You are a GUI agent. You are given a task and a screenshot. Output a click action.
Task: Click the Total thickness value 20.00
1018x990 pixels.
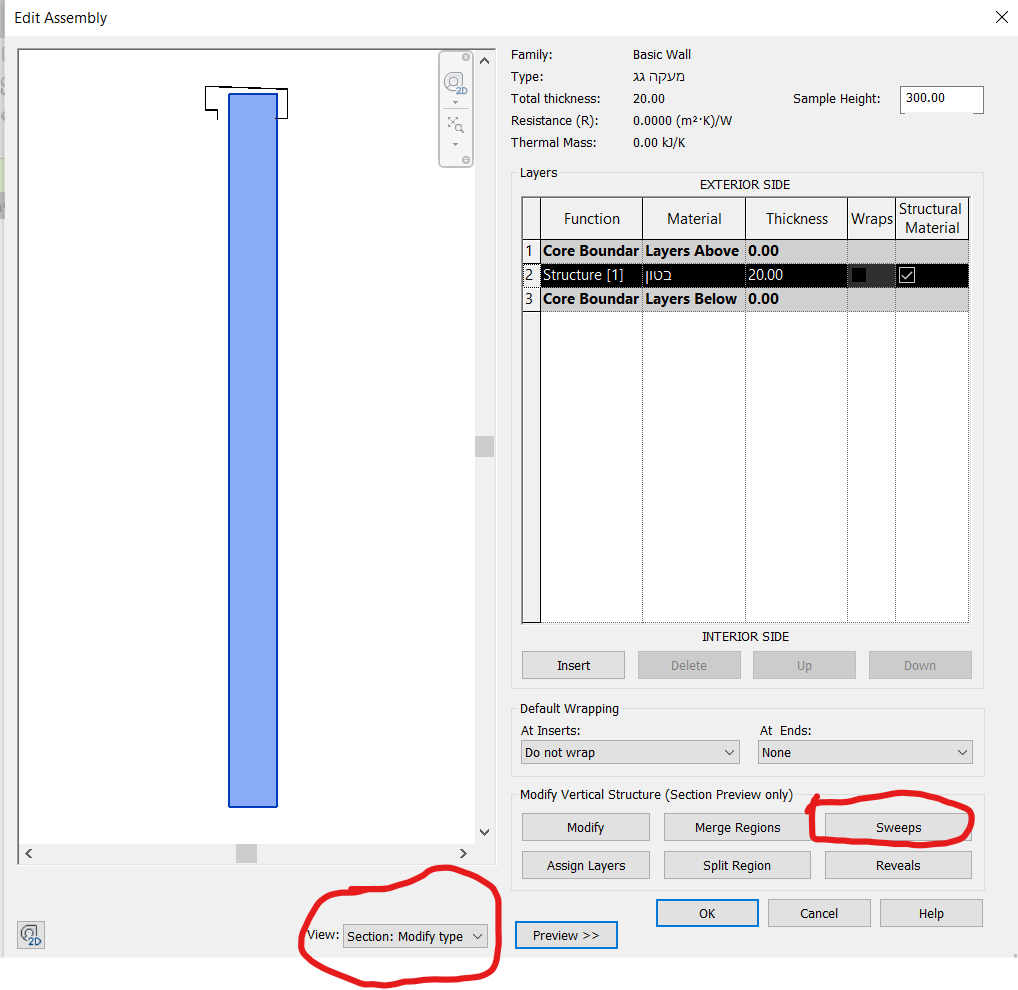click(649, 99)
